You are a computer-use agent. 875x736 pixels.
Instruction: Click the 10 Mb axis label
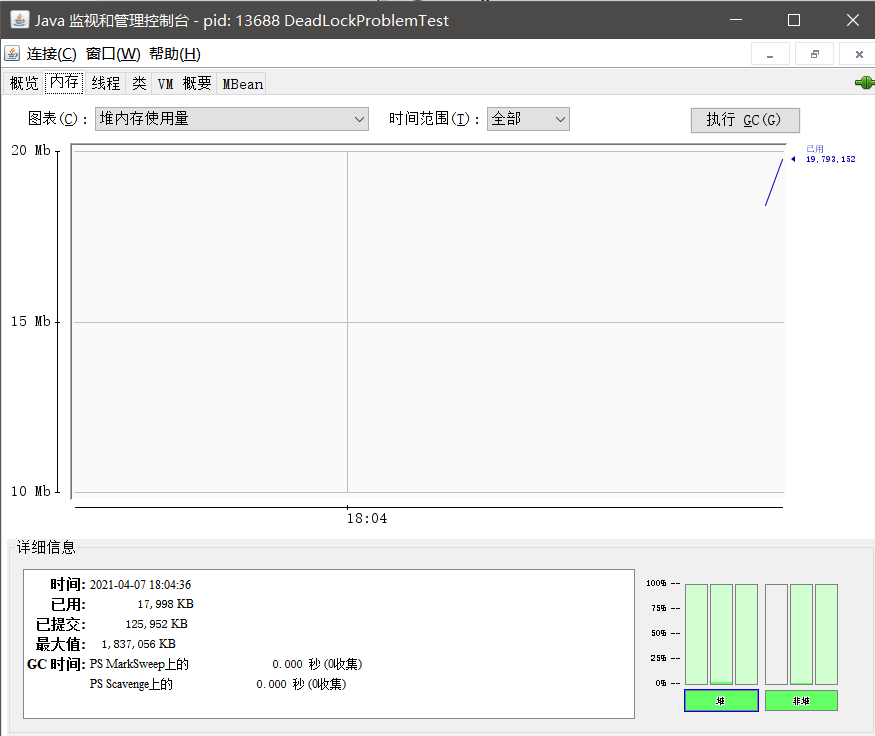pos(31,491)
